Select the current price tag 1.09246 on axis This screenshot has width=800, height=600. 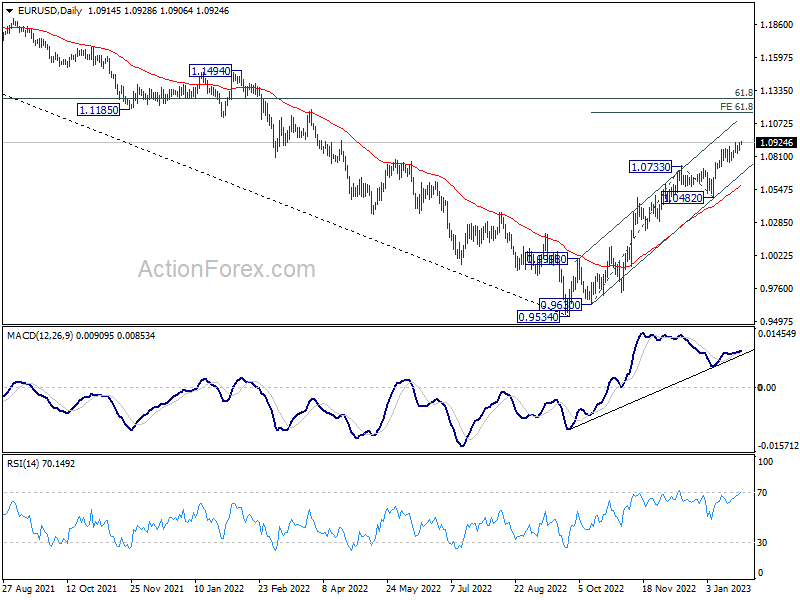776,143
